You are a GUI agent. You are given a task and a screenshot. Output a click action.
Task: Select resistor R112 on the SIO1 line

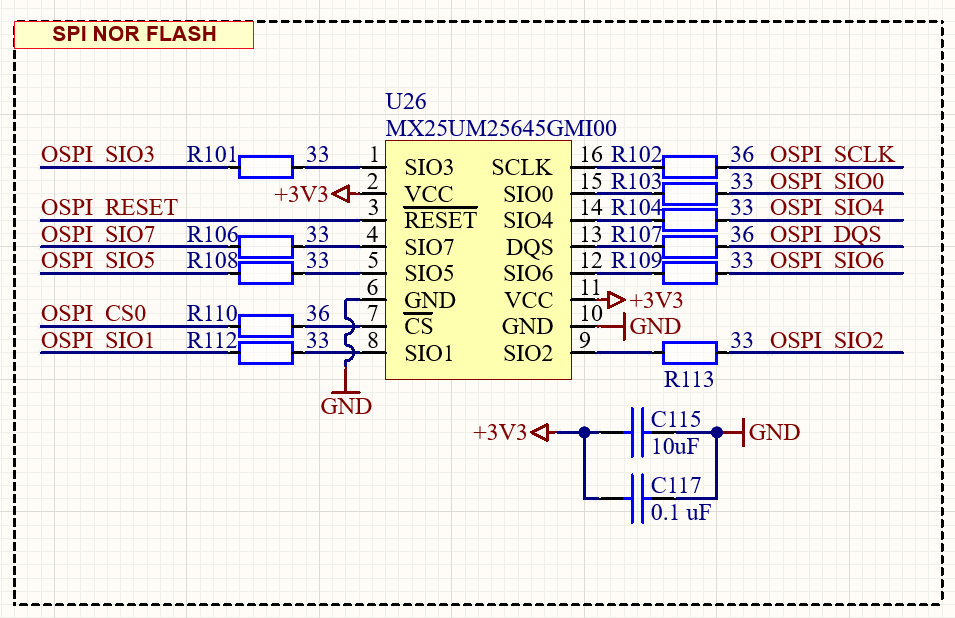pos(263,351)
